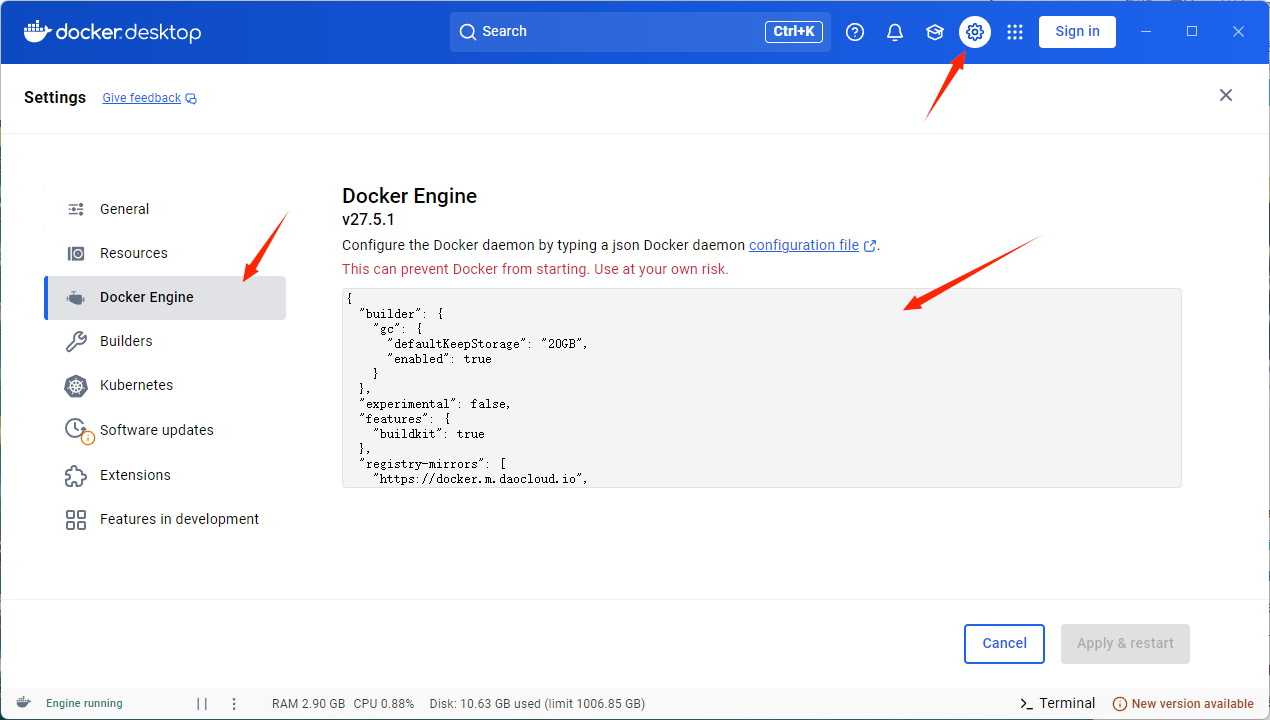Click the "registry-mirrors" line
The image size is (1270, 720).
pos(433,464)
